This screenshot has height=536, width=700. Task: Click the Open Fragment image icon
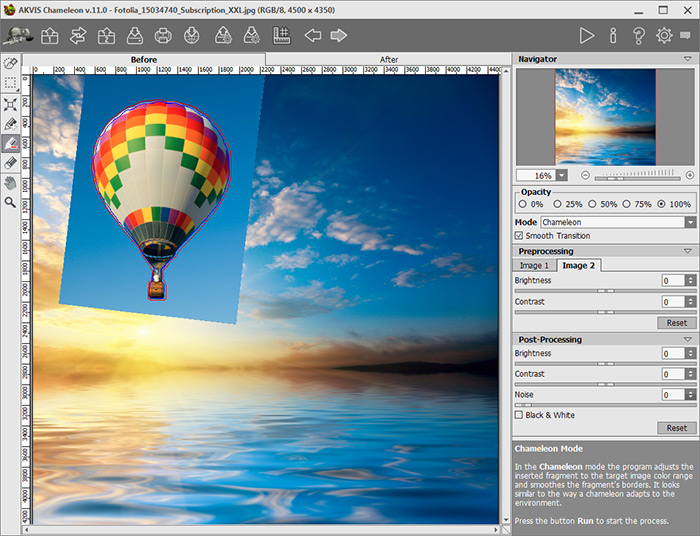click(x=106, y=35)
